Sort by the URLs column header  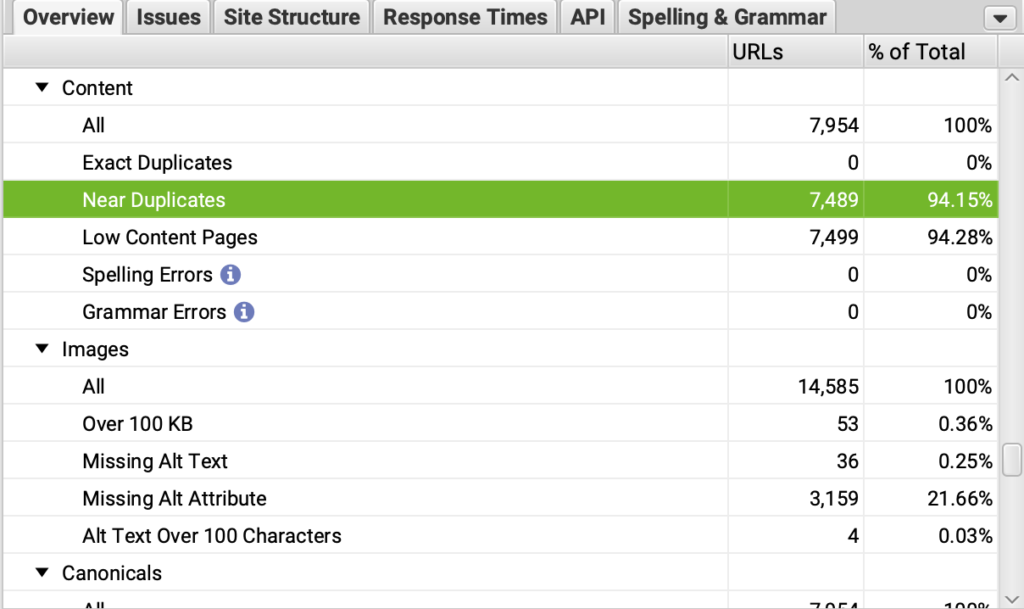pyautogui.click(x=795, y=52)
